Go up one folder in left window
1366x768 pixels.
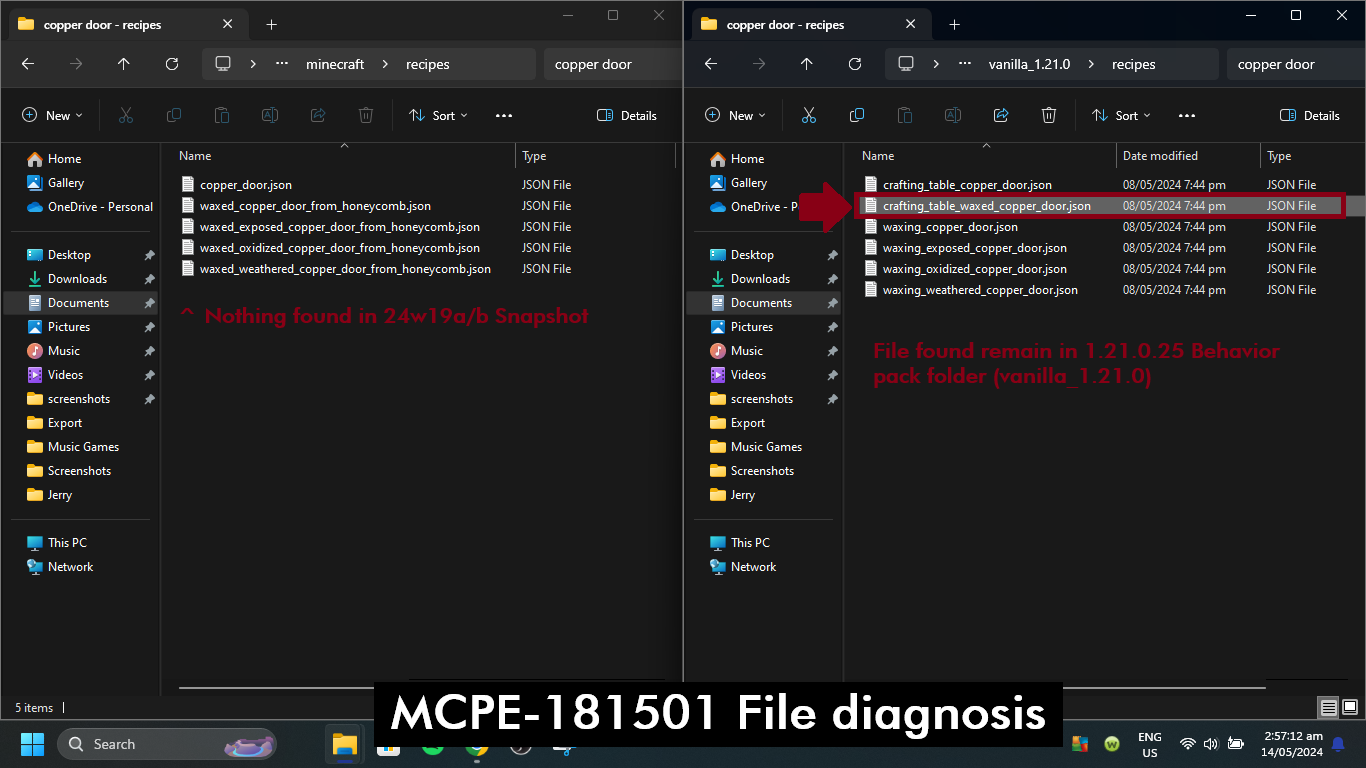pyautogui.click(x=124, y=64)
